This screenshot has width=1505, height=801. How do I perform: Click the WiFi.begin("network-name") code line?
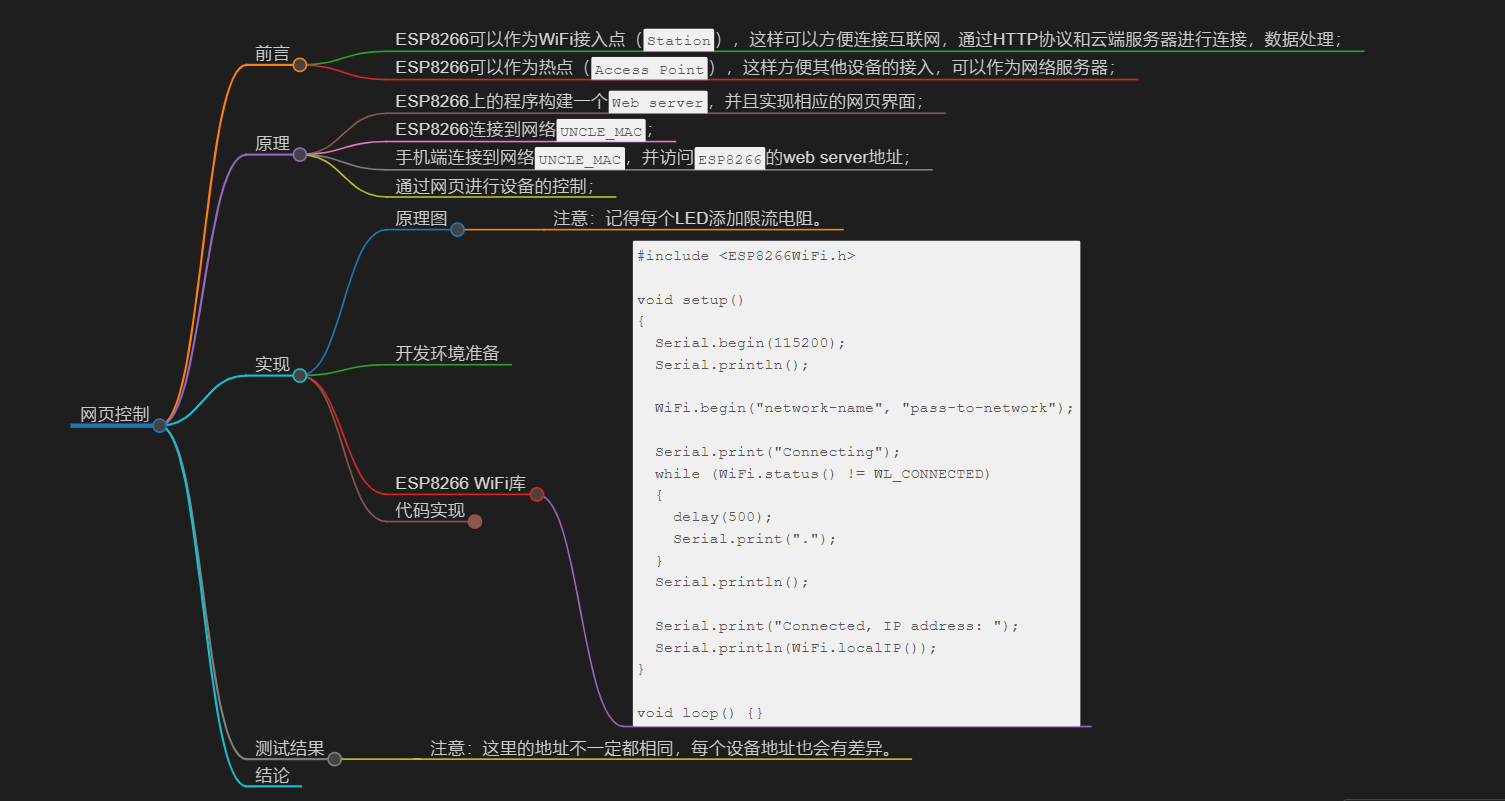click(864, 408)
